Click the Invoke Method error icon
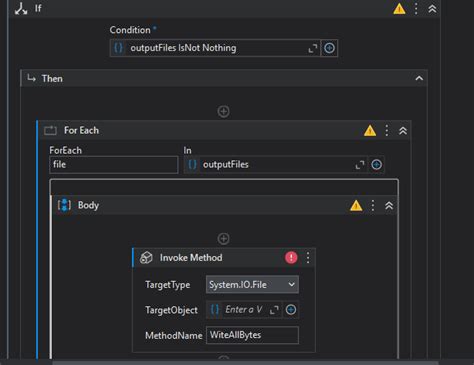The image size is (474, 365). point(291,258)
